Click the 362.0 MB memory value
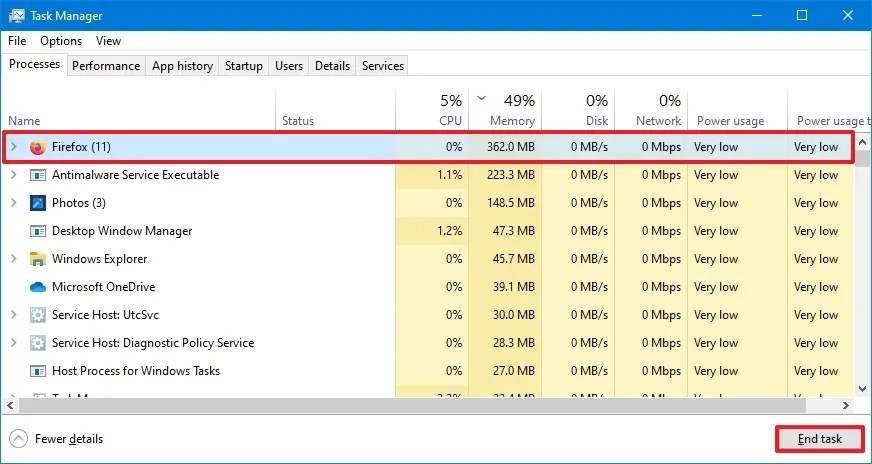Viewport: 872px width, 464px height. pos(510,147)
